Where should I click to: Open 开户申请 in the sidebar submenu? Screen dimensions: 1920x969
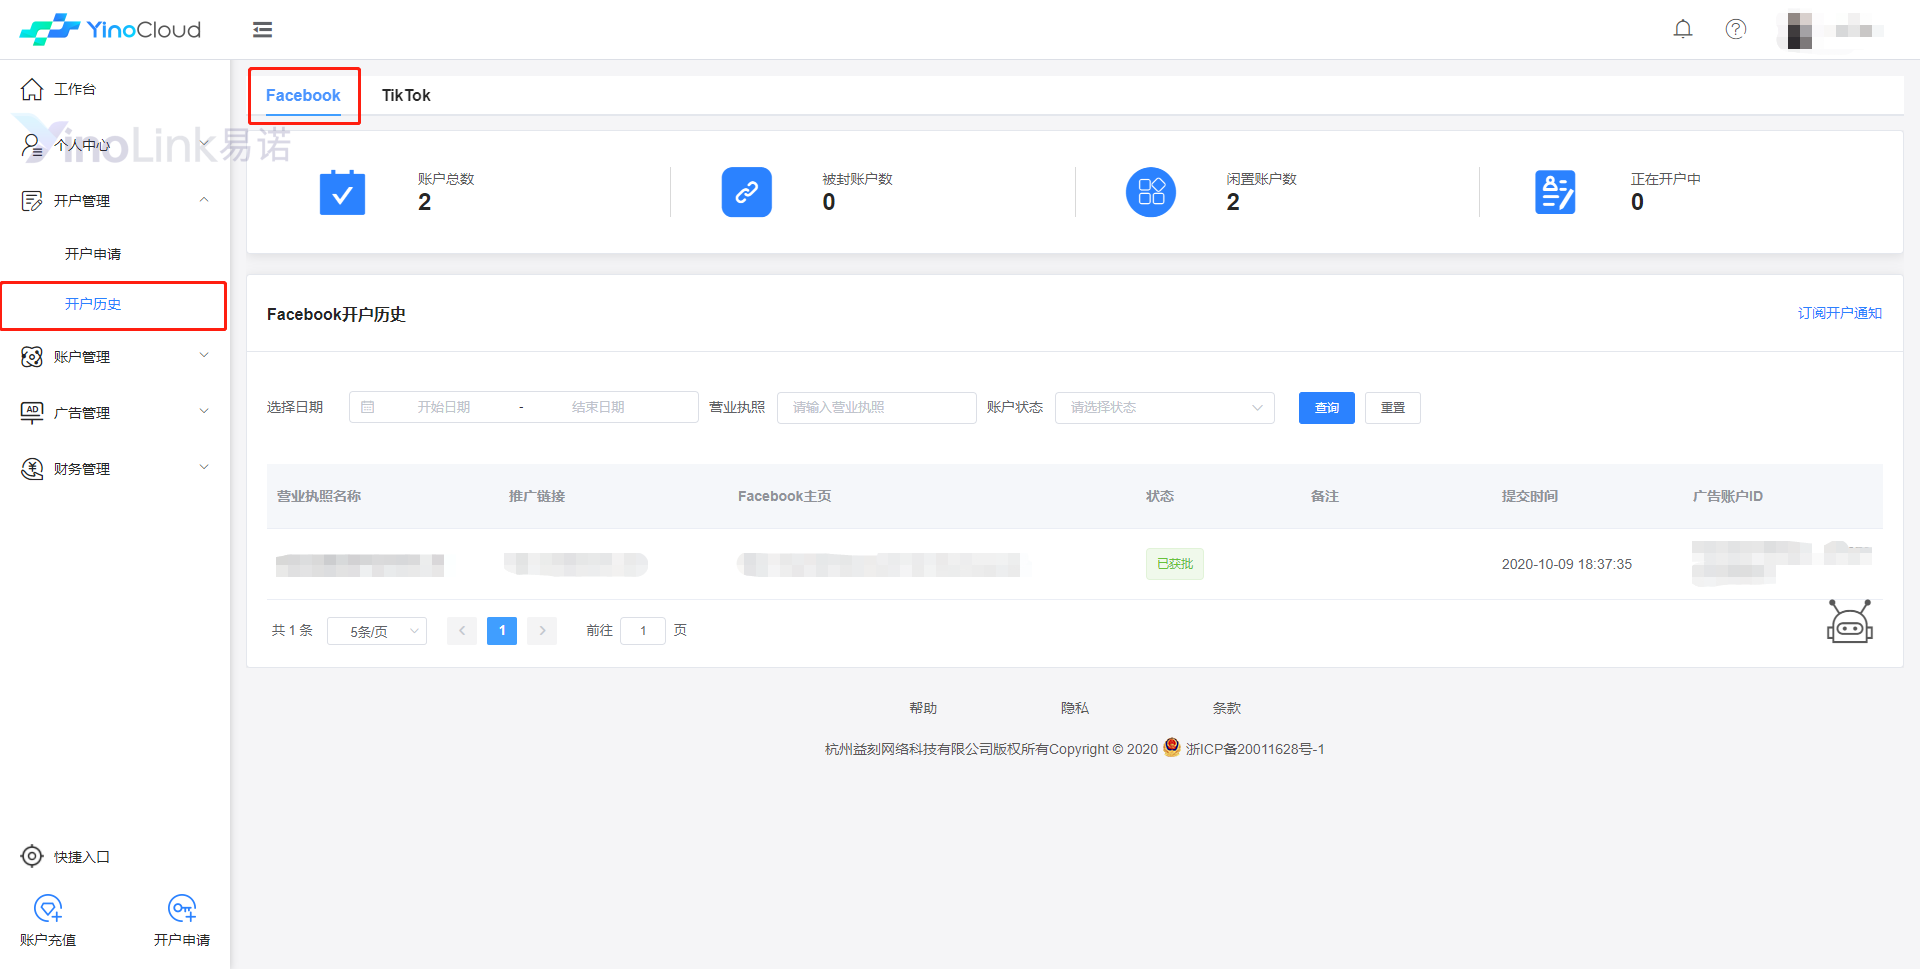coord(93,254)
